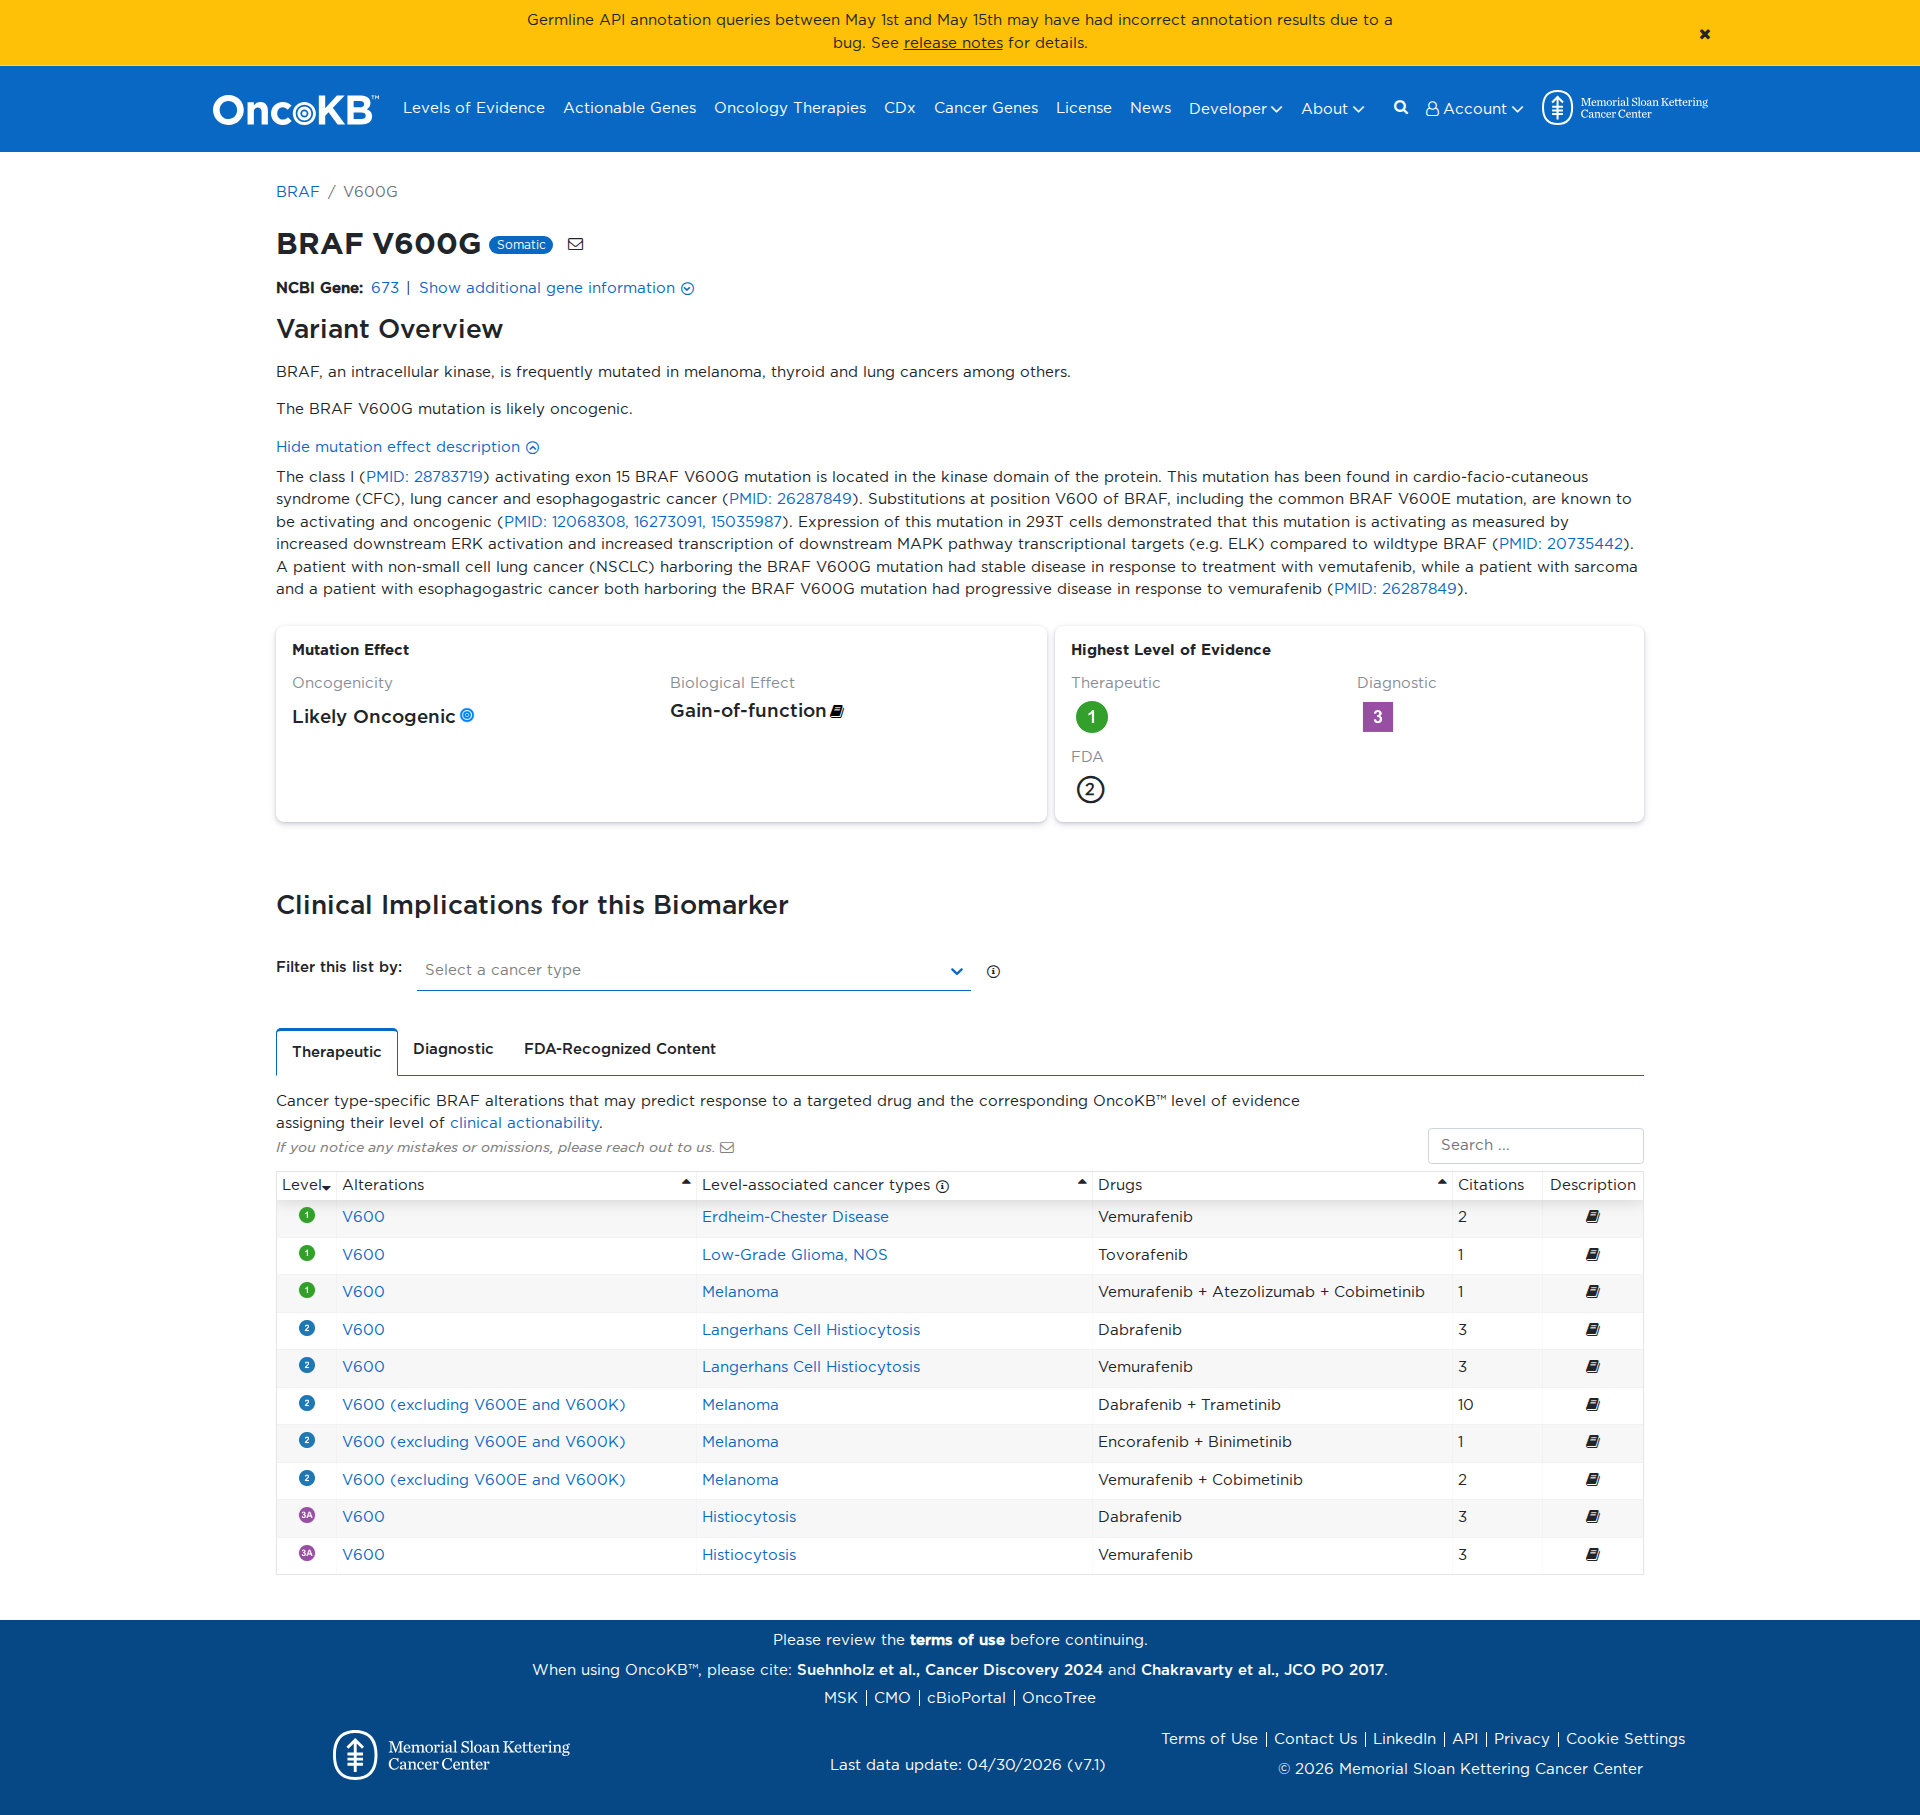
Task: Click the footer Memorial Sloan Kettering logo
Action: pyautogui.click(x=451, y=1755)
